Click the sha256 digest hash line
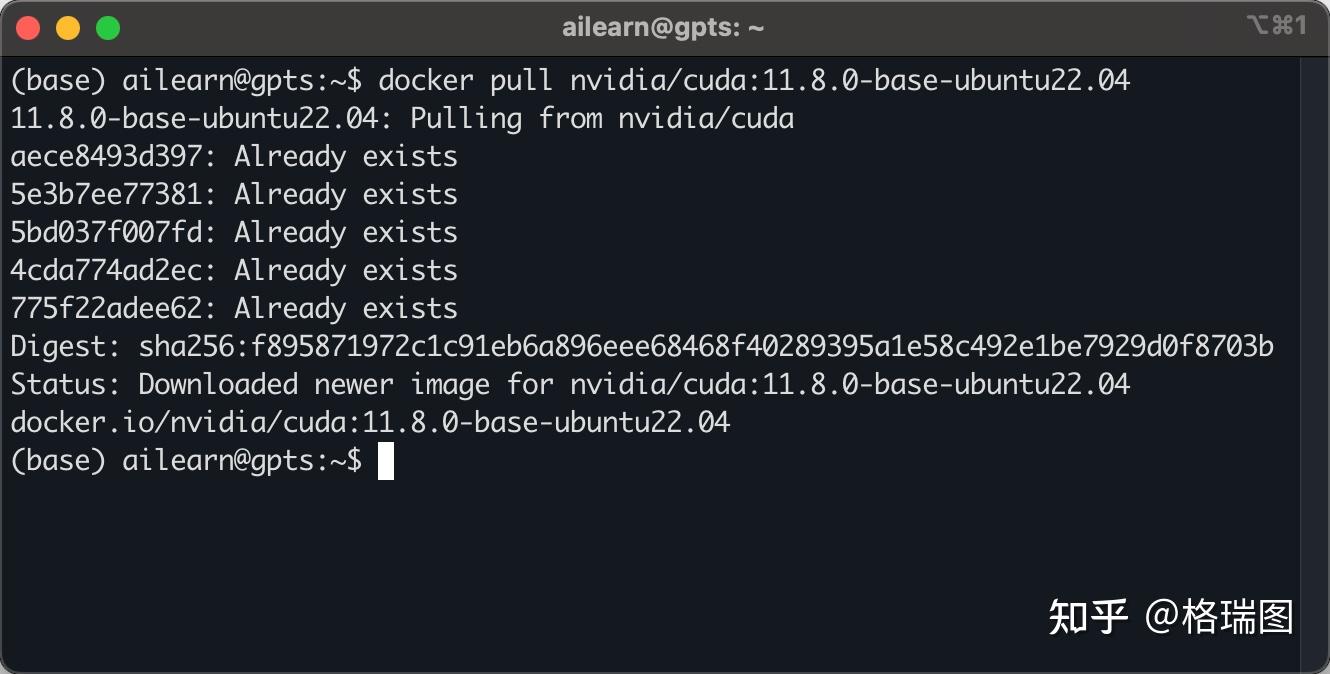This screenshot has height=674, width=1330. [x=642, y=347]
